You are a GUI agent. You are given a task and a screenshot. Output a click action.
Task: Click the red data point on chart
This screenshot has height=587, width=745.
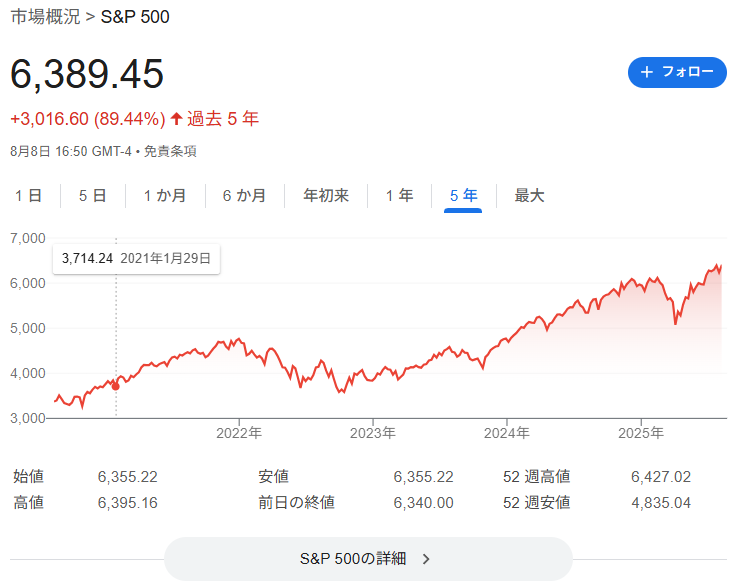pos(115,386)
